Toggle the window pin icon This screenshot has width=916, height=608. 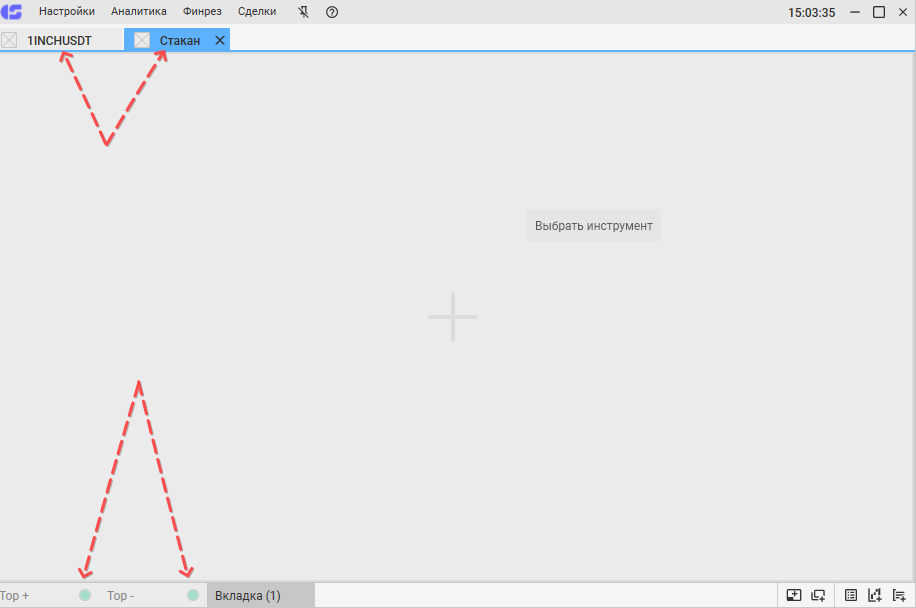click(x=303, y=12)
